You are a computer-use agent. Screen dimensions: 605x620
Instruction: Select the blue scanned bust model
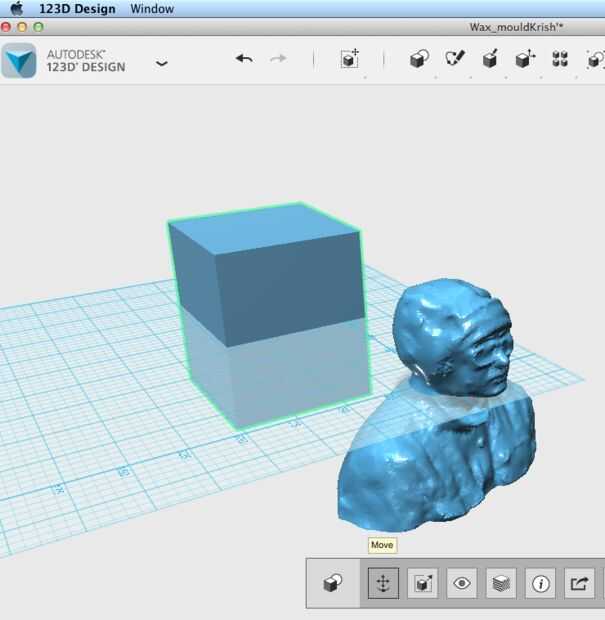[x=437, y=407]
